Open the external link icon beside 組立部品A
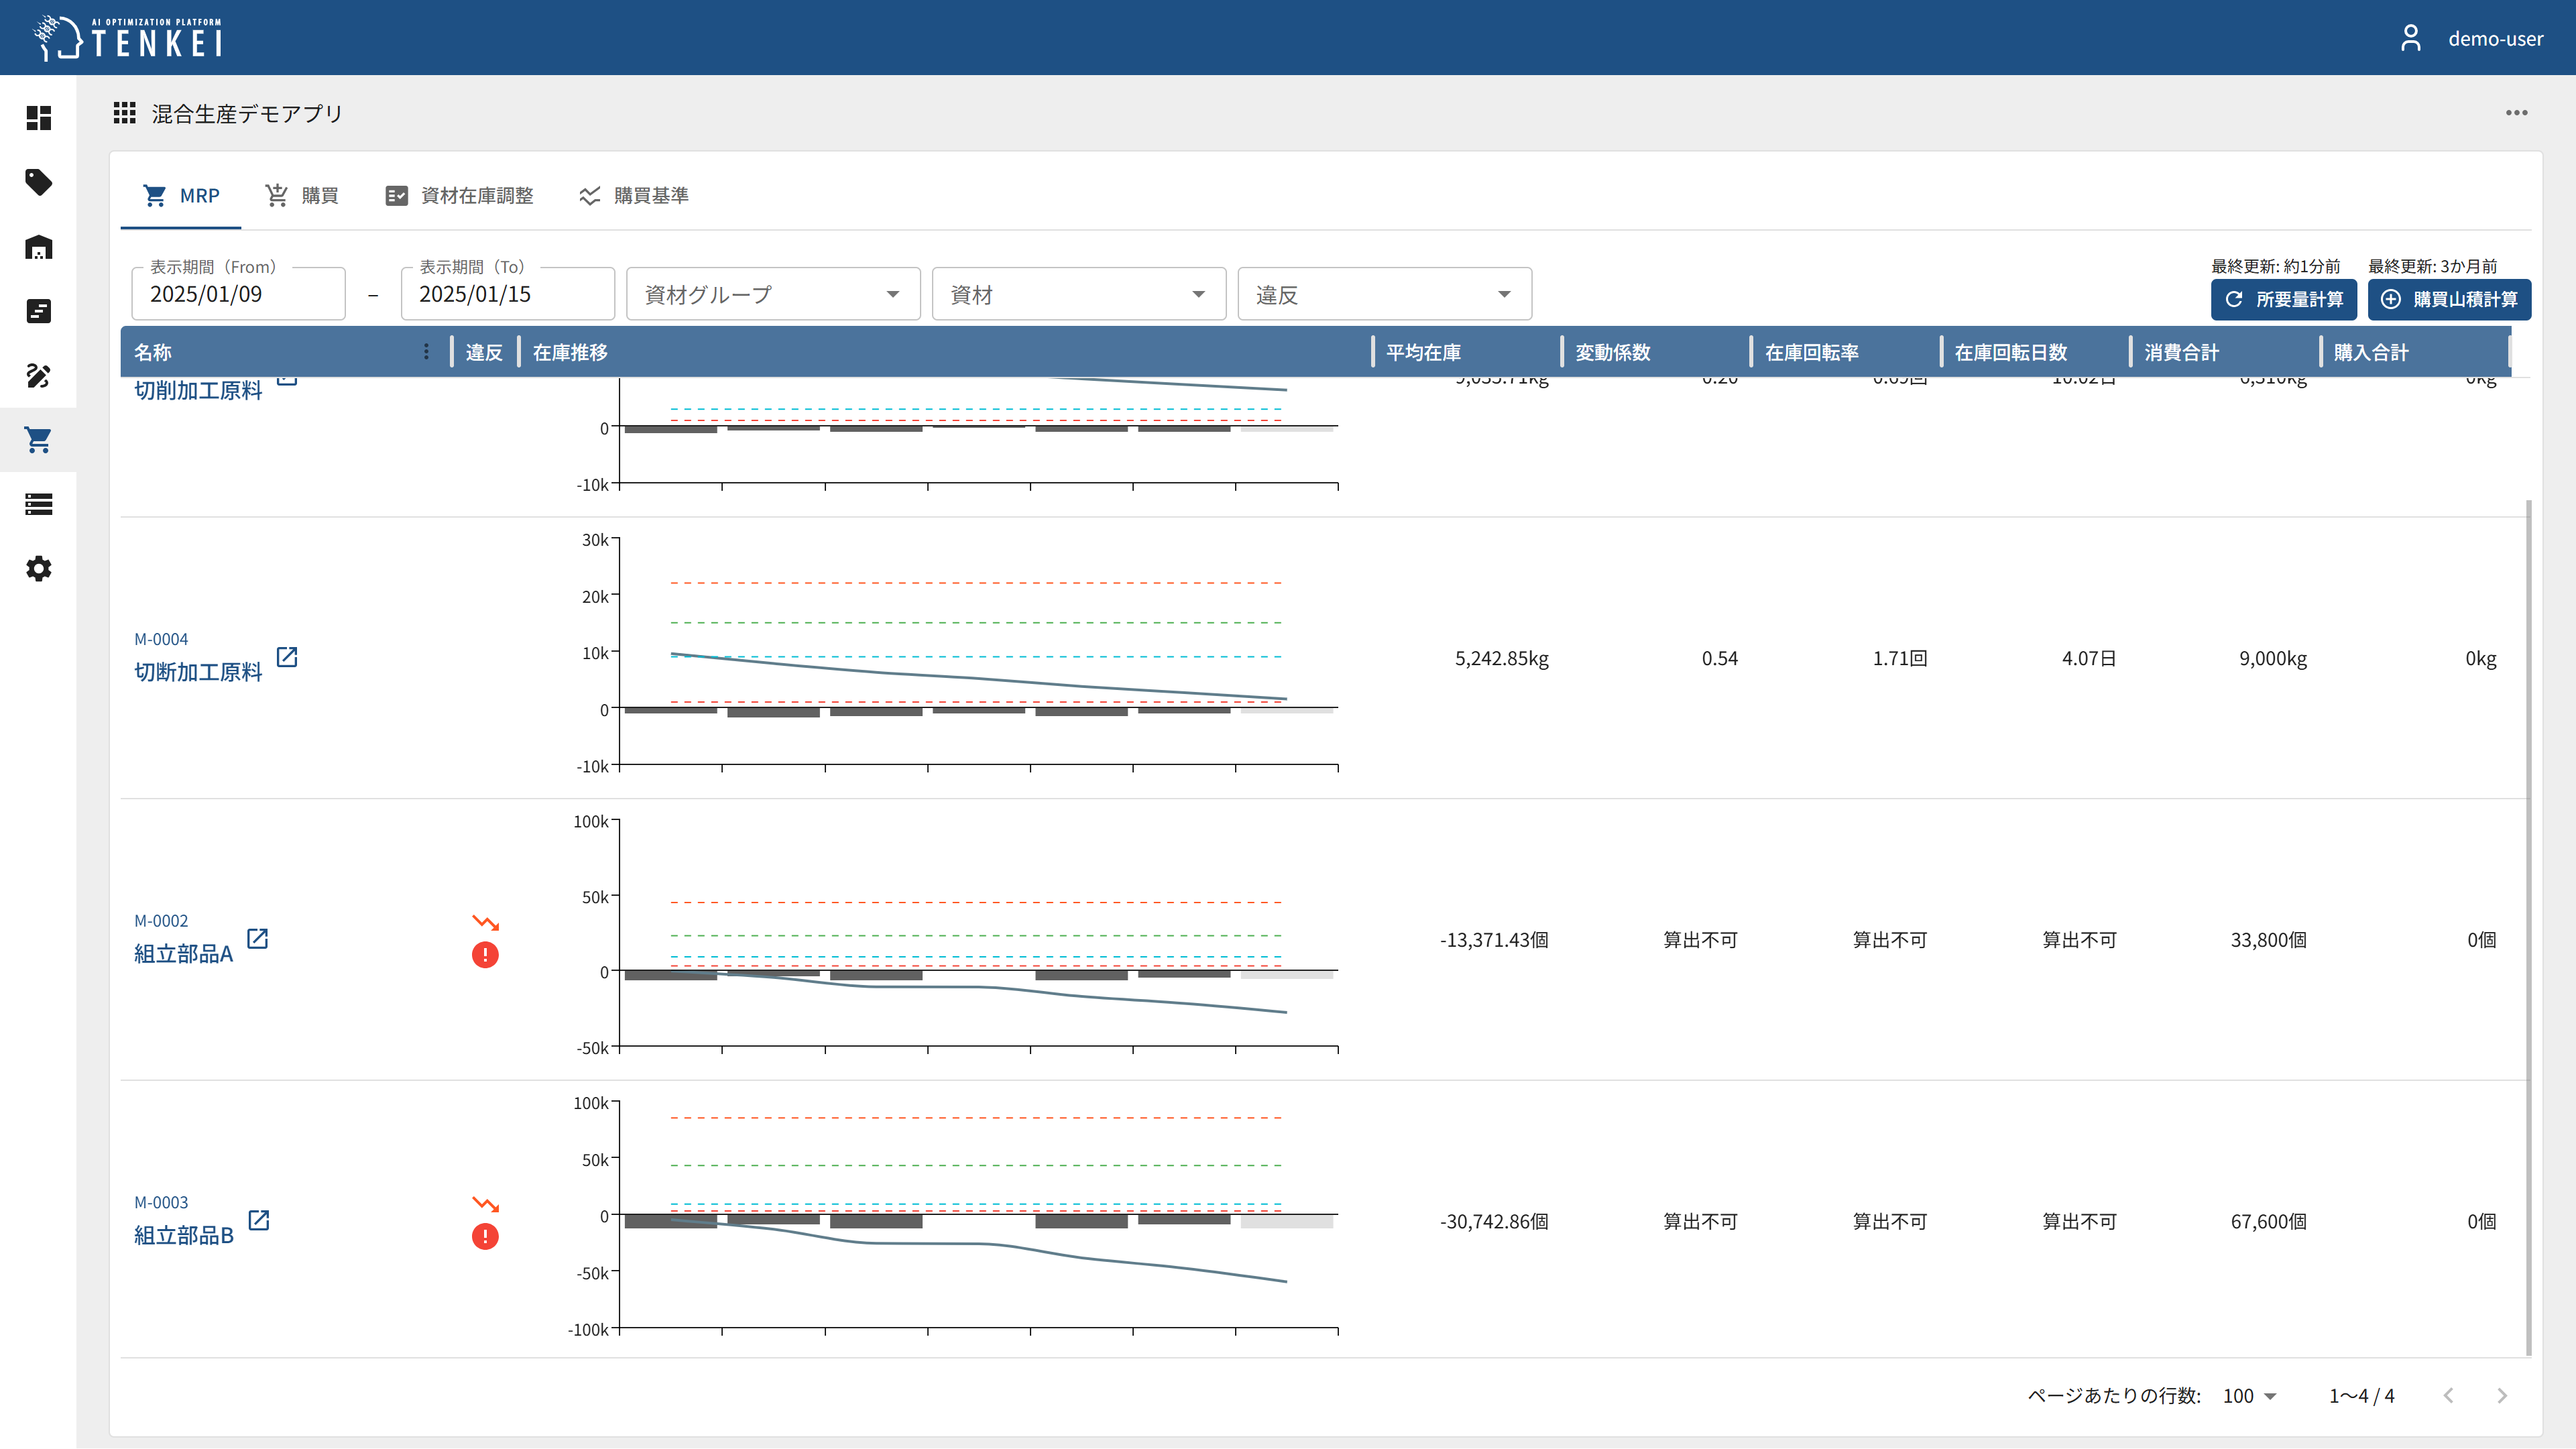Image resolution: width=2576 pixels, height=1449 pixels. pyautogui.click(x=258, y=938)
